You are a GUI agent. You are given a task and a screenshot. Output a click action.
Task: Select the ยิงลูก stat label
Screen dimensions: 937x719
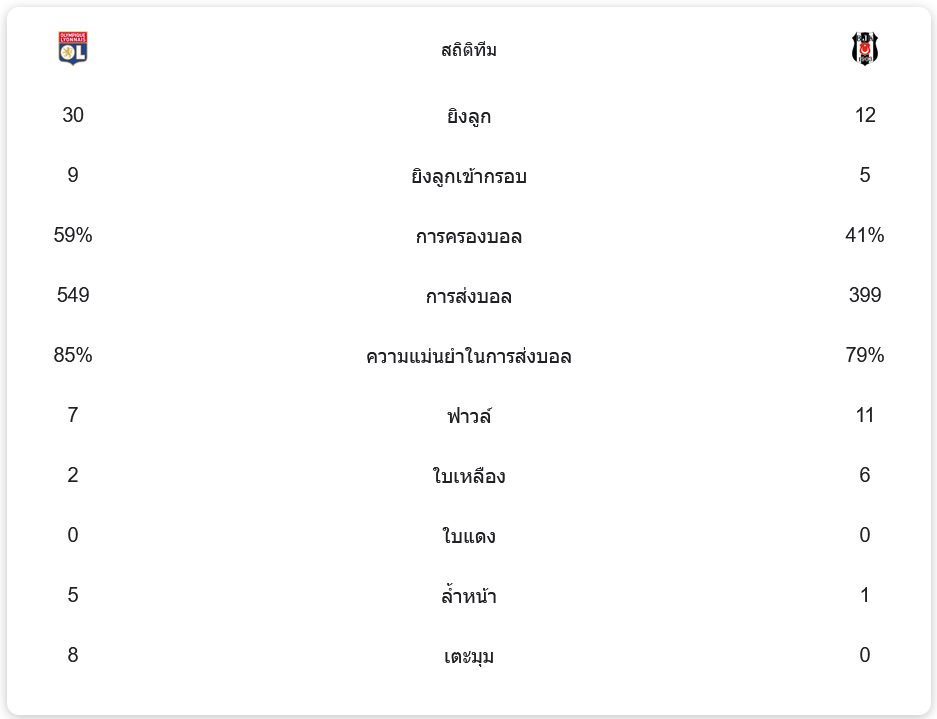pyautogui.click(x=468, y=116)
